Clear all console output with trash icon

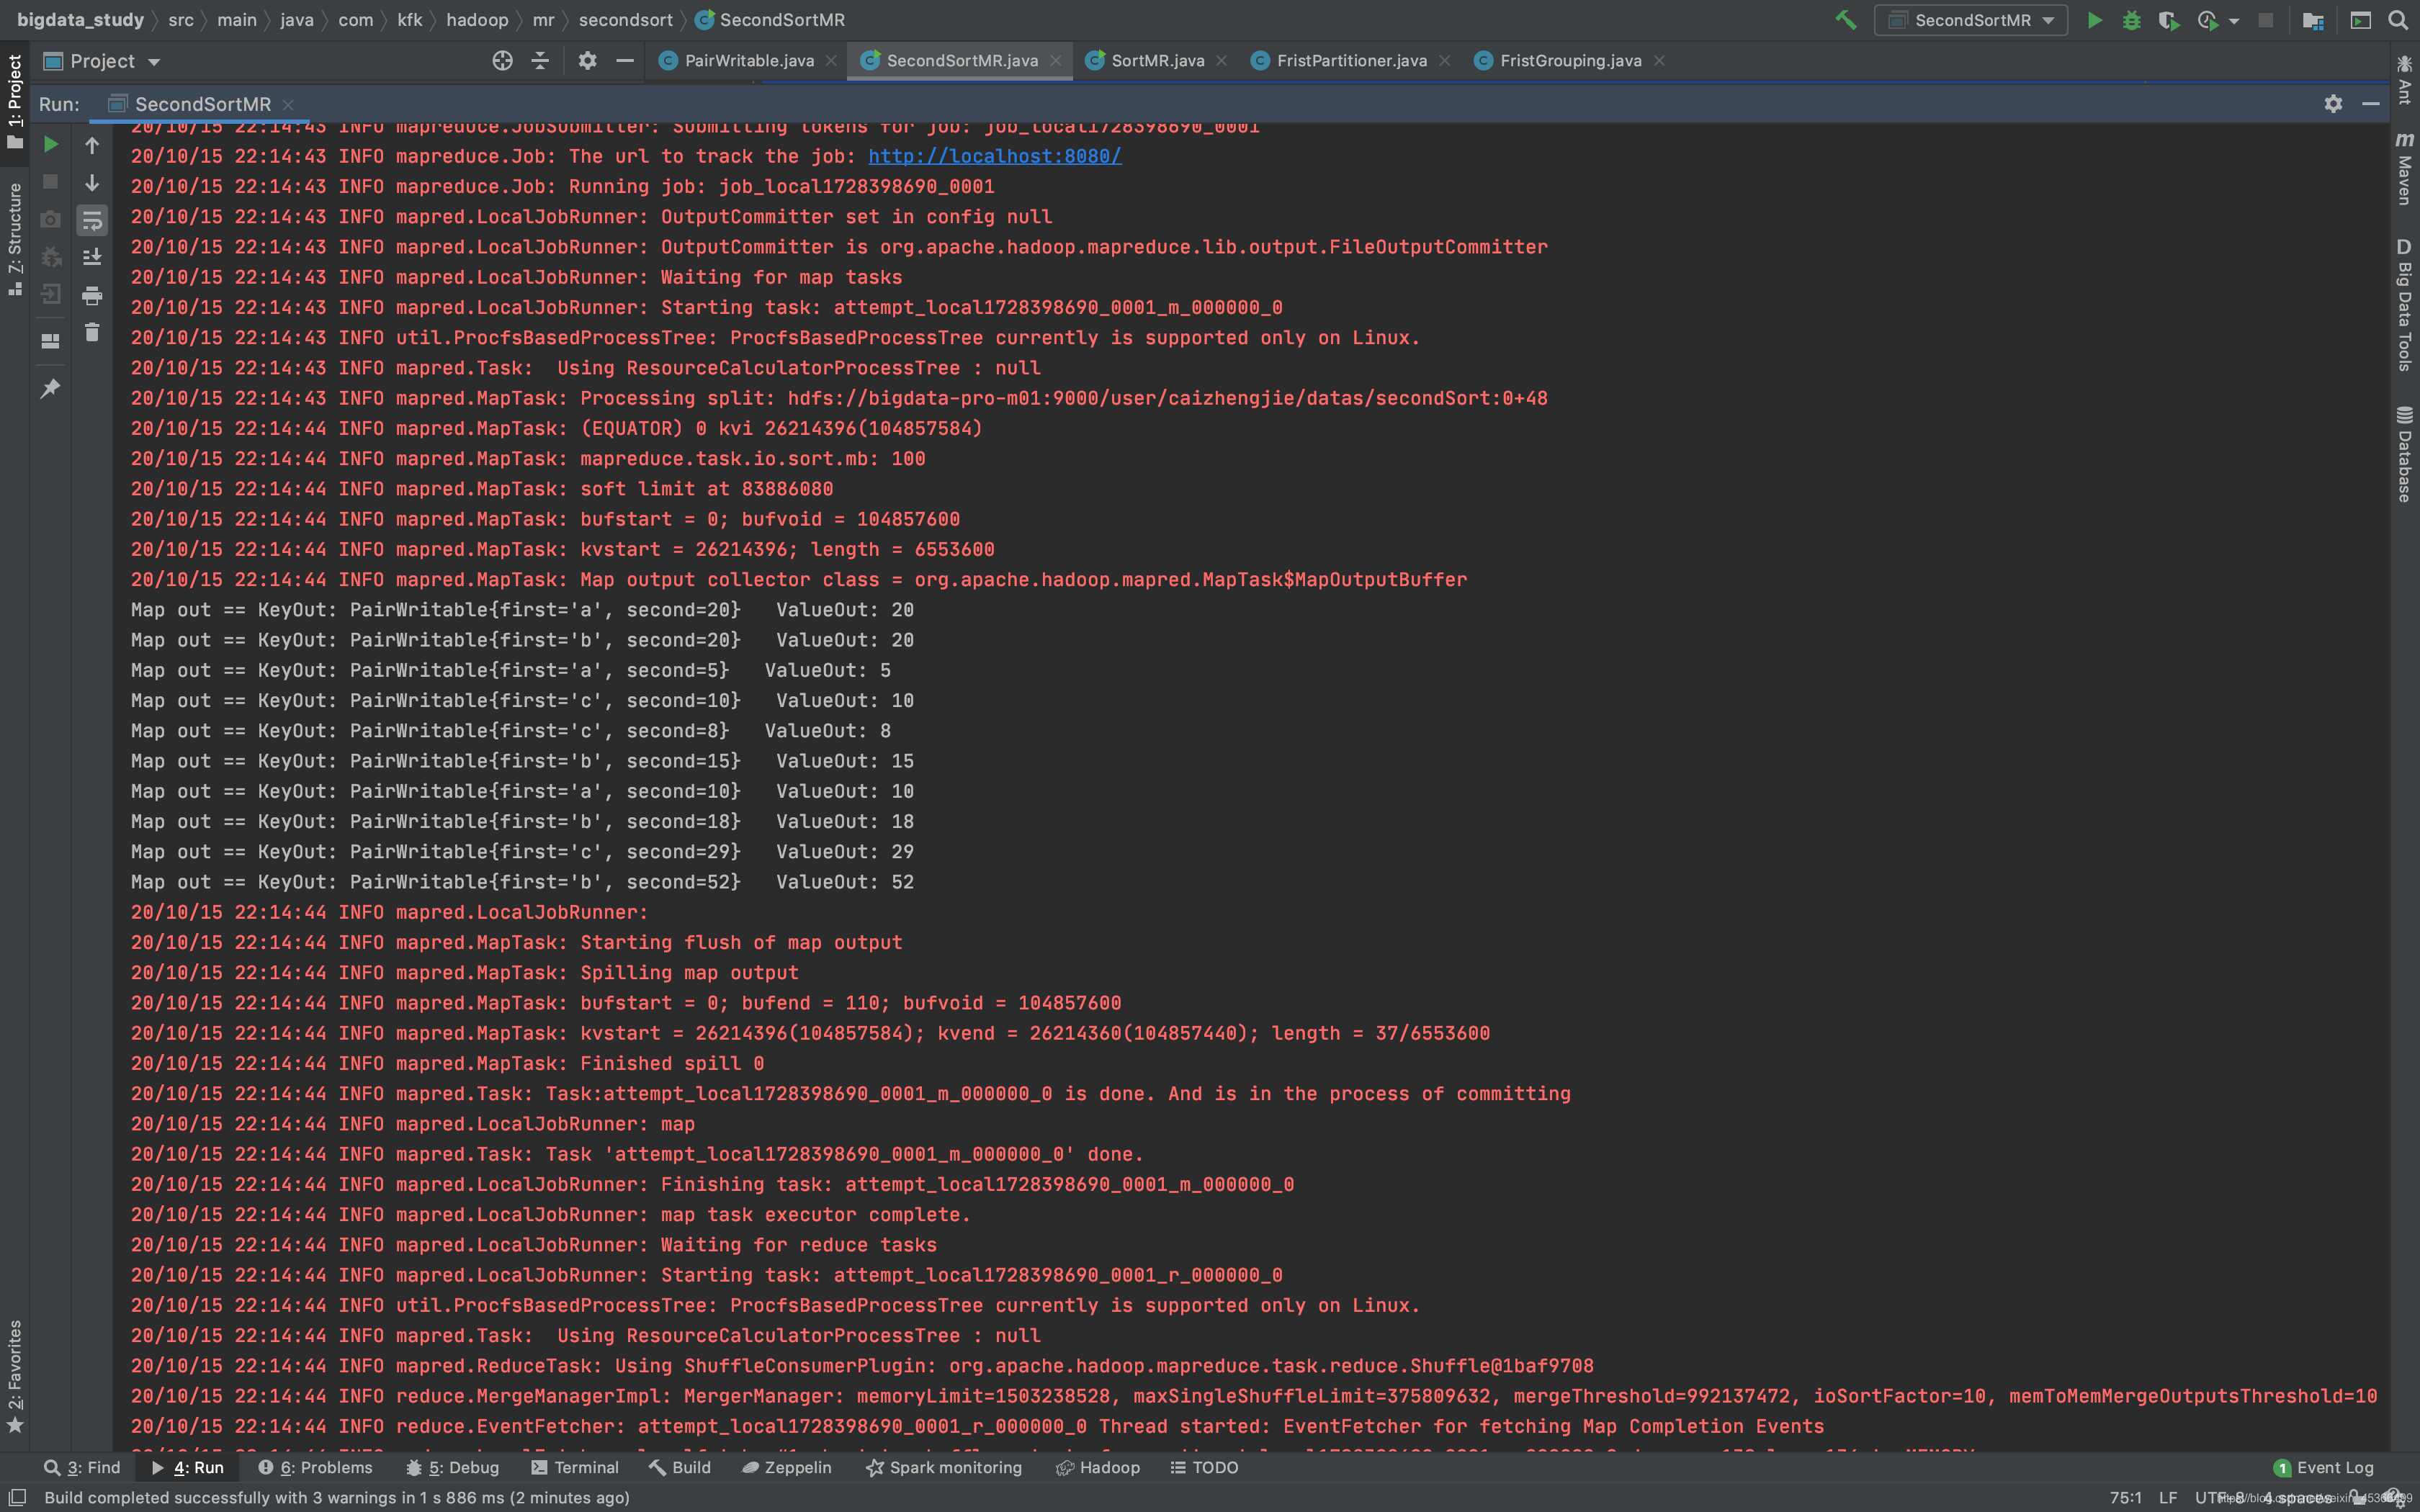coord(92,332)
